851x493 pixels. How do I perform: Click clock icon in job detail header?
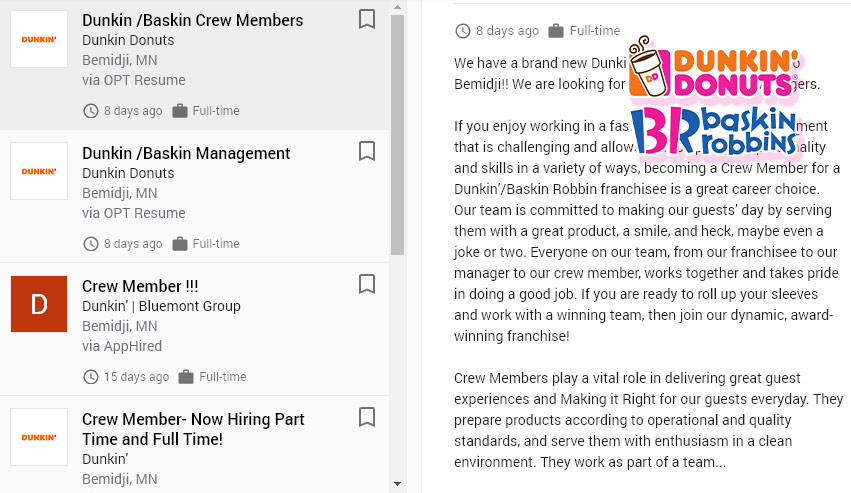pos(462,31)
